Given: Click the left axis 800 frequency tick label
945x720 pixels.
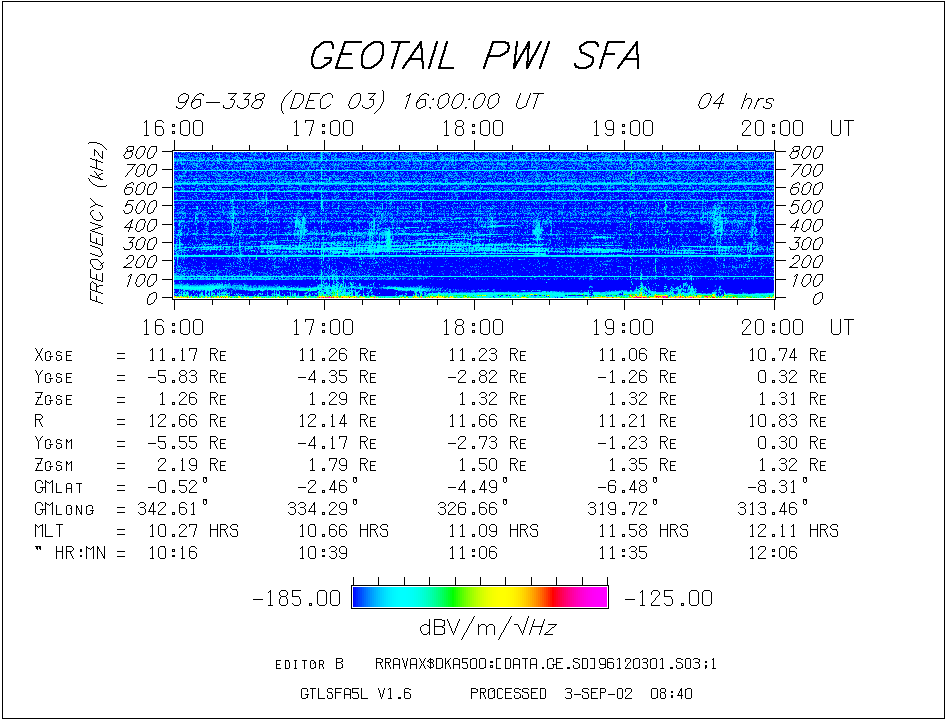Looking at the screenshot, I should [x=140, y=152].
